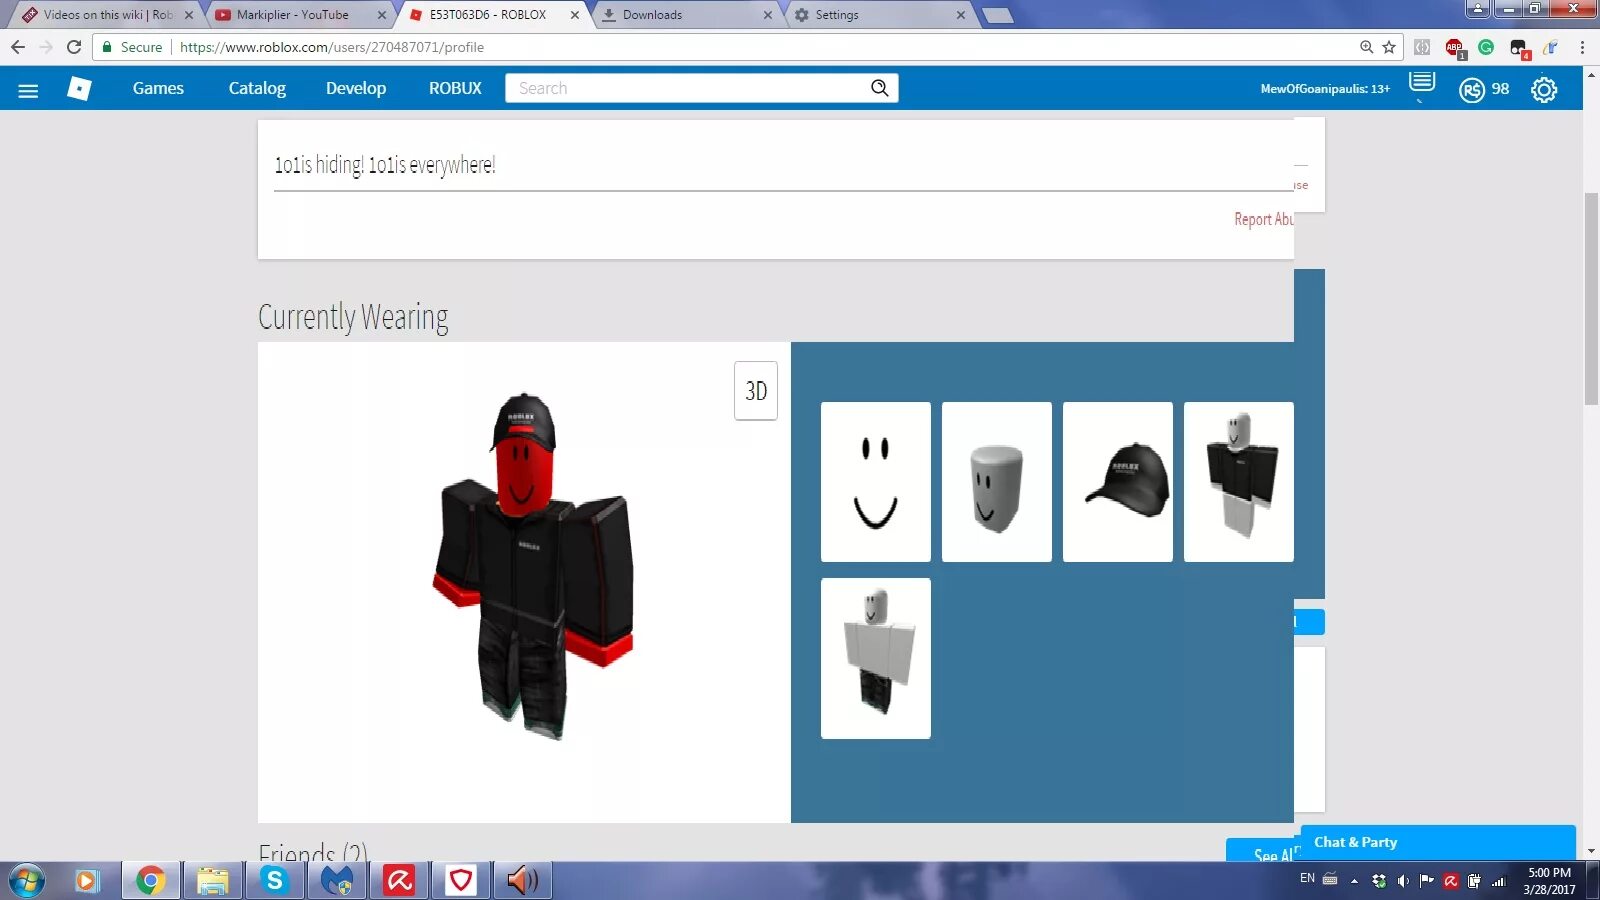Open the red shield app in taskbar

[x=461, y=881]
